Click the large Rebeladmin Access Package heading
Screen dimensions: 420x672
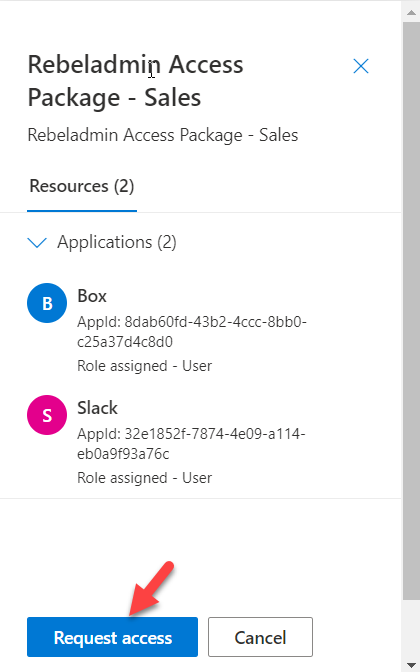(x=135, y=81)
